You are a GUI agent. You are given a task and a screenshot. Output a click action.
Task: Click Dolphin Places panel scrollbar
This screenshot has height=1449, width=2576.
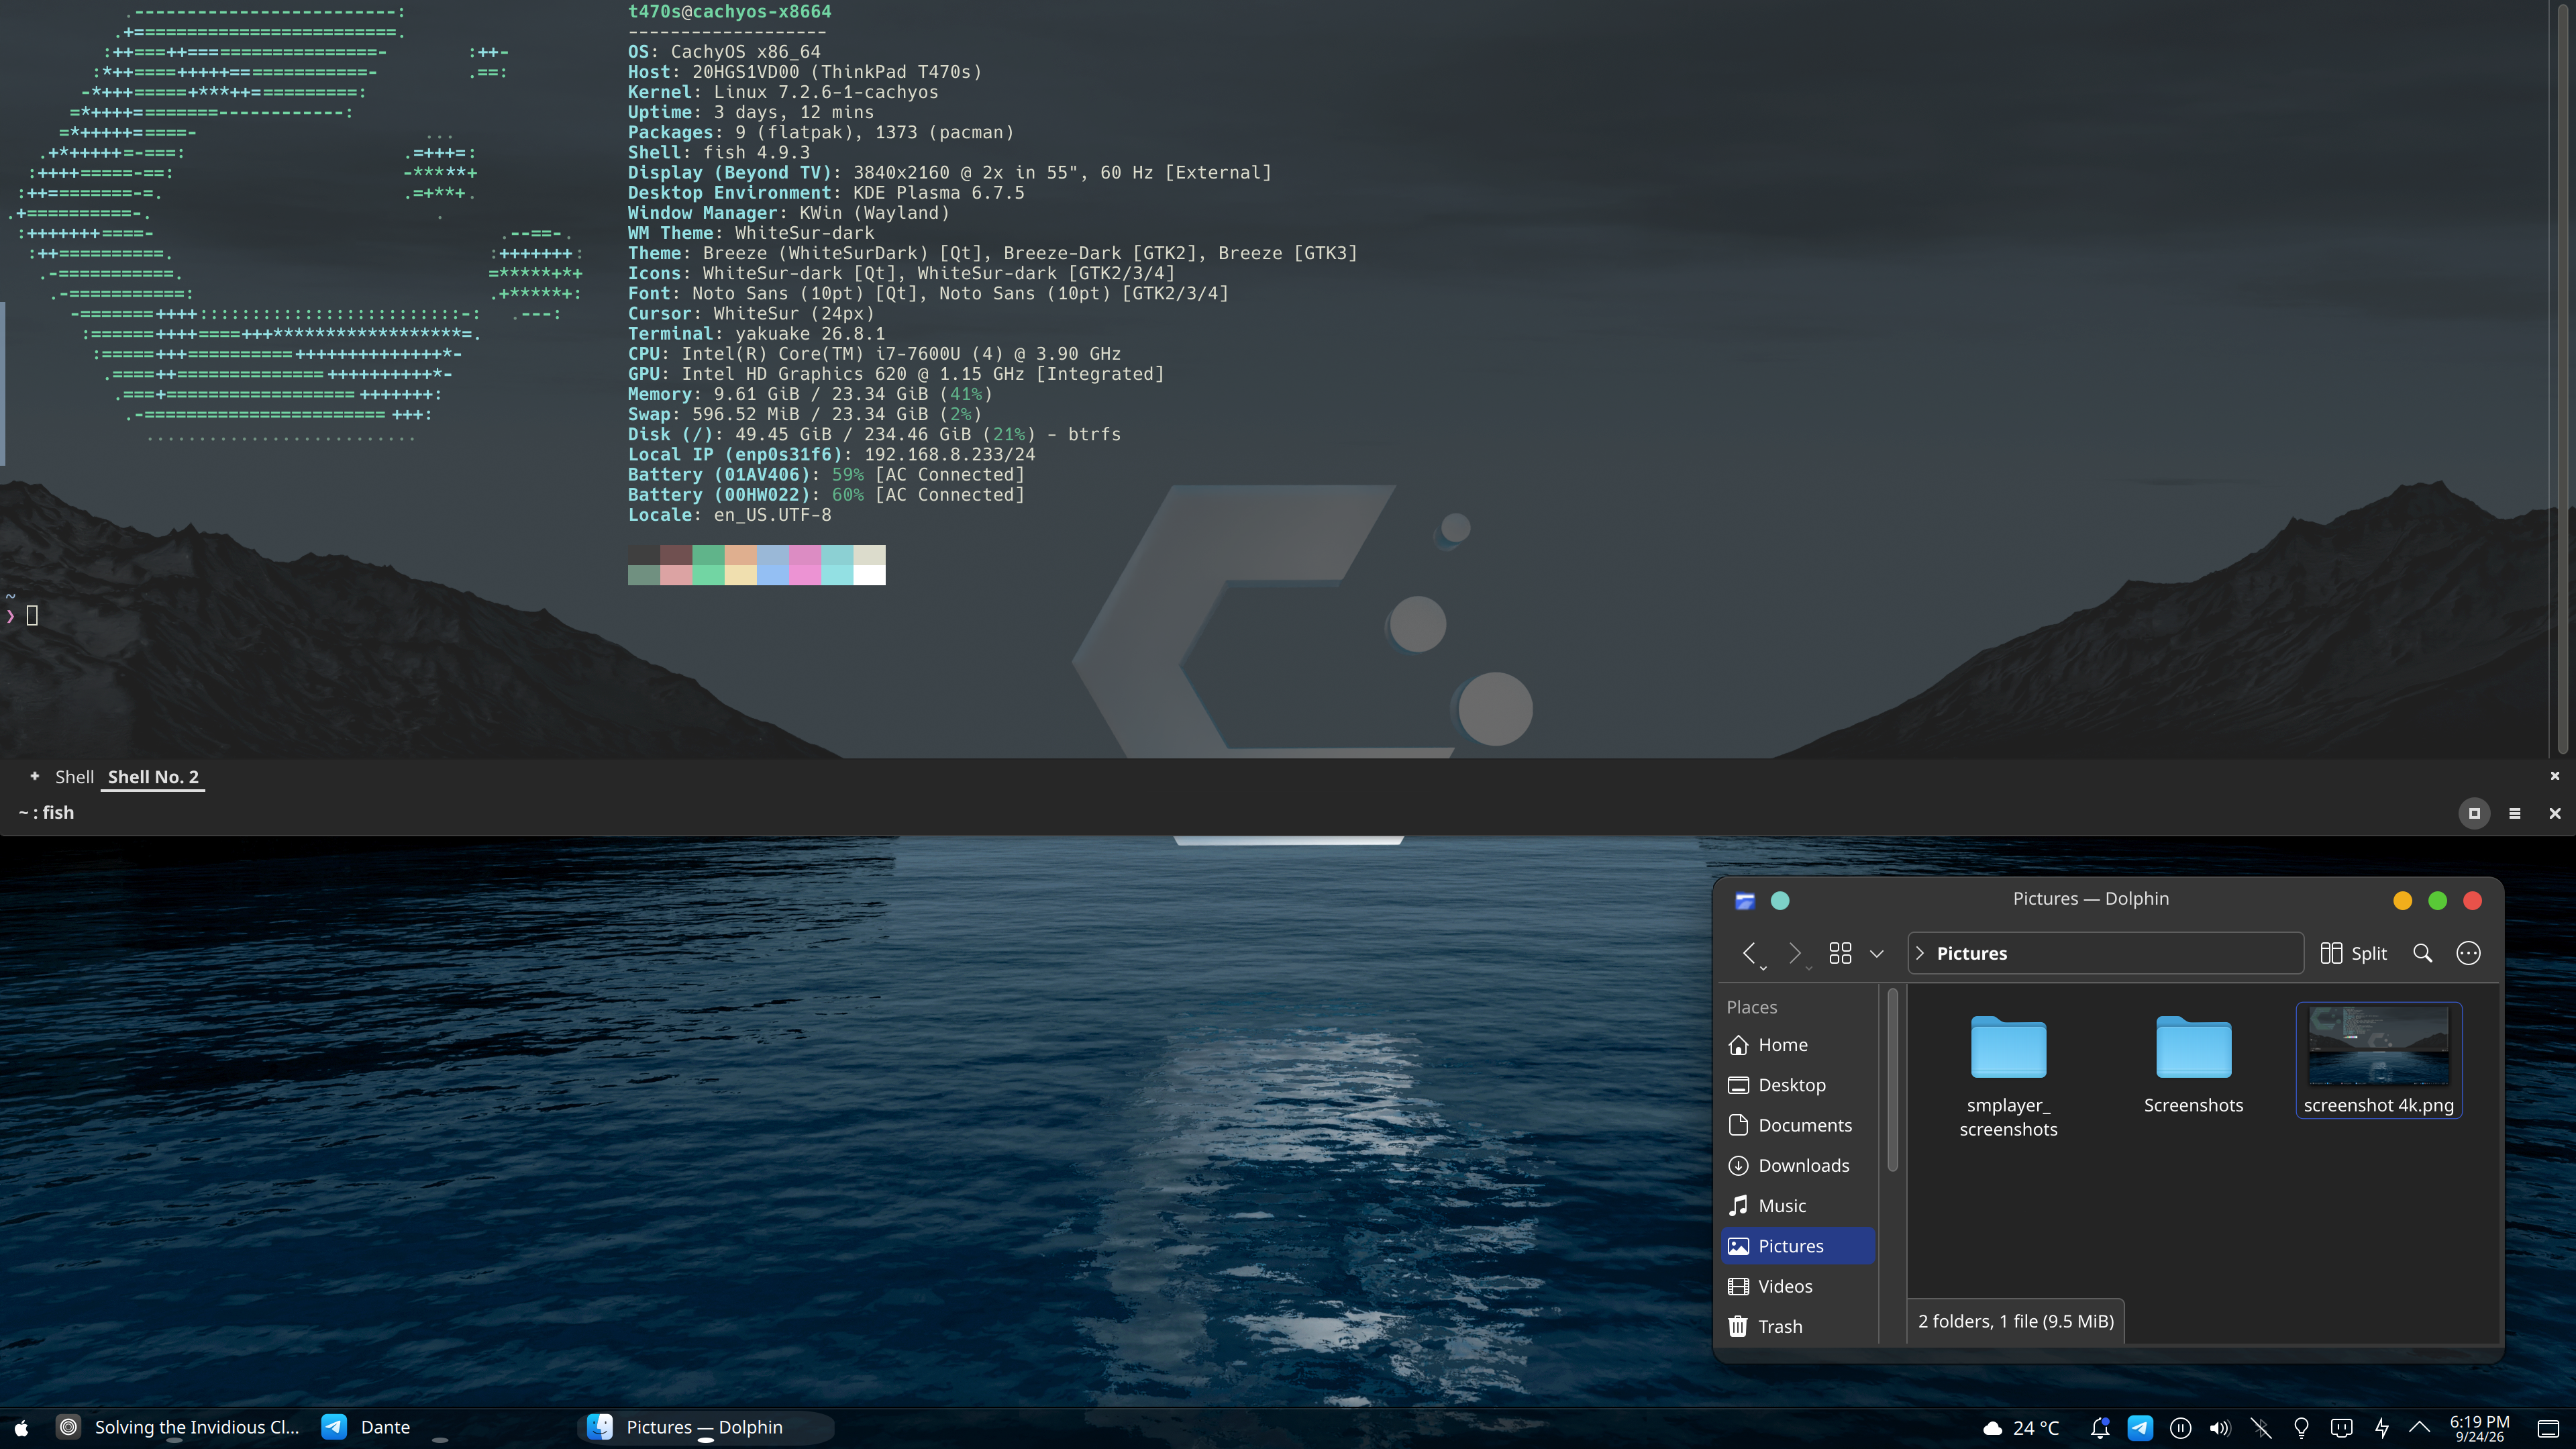(x=1892, y=1080)
